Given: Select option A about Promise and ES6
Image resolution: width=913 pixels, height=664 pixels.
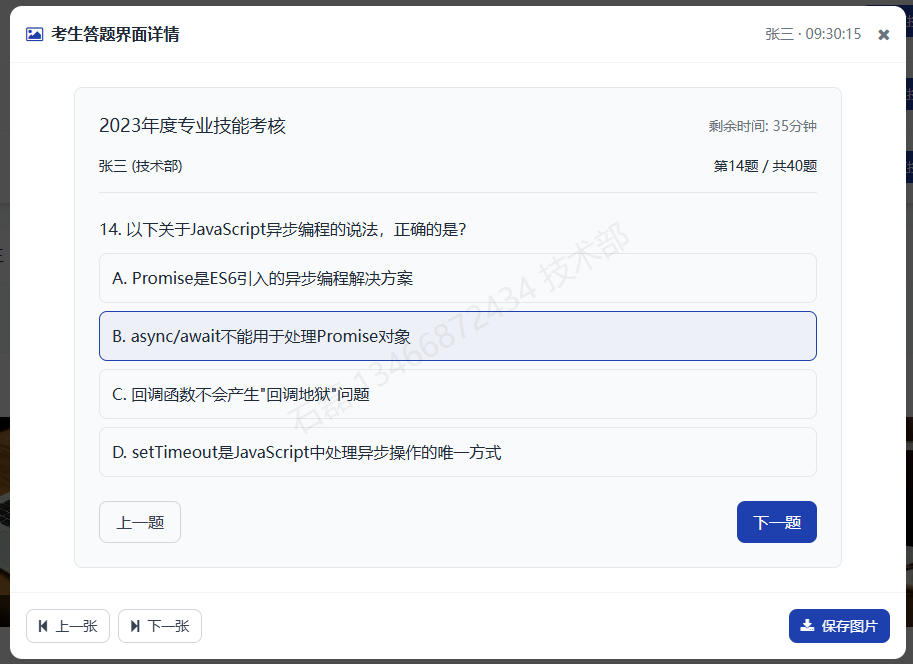Looking at the screenshot, I should tap(457, 278).
